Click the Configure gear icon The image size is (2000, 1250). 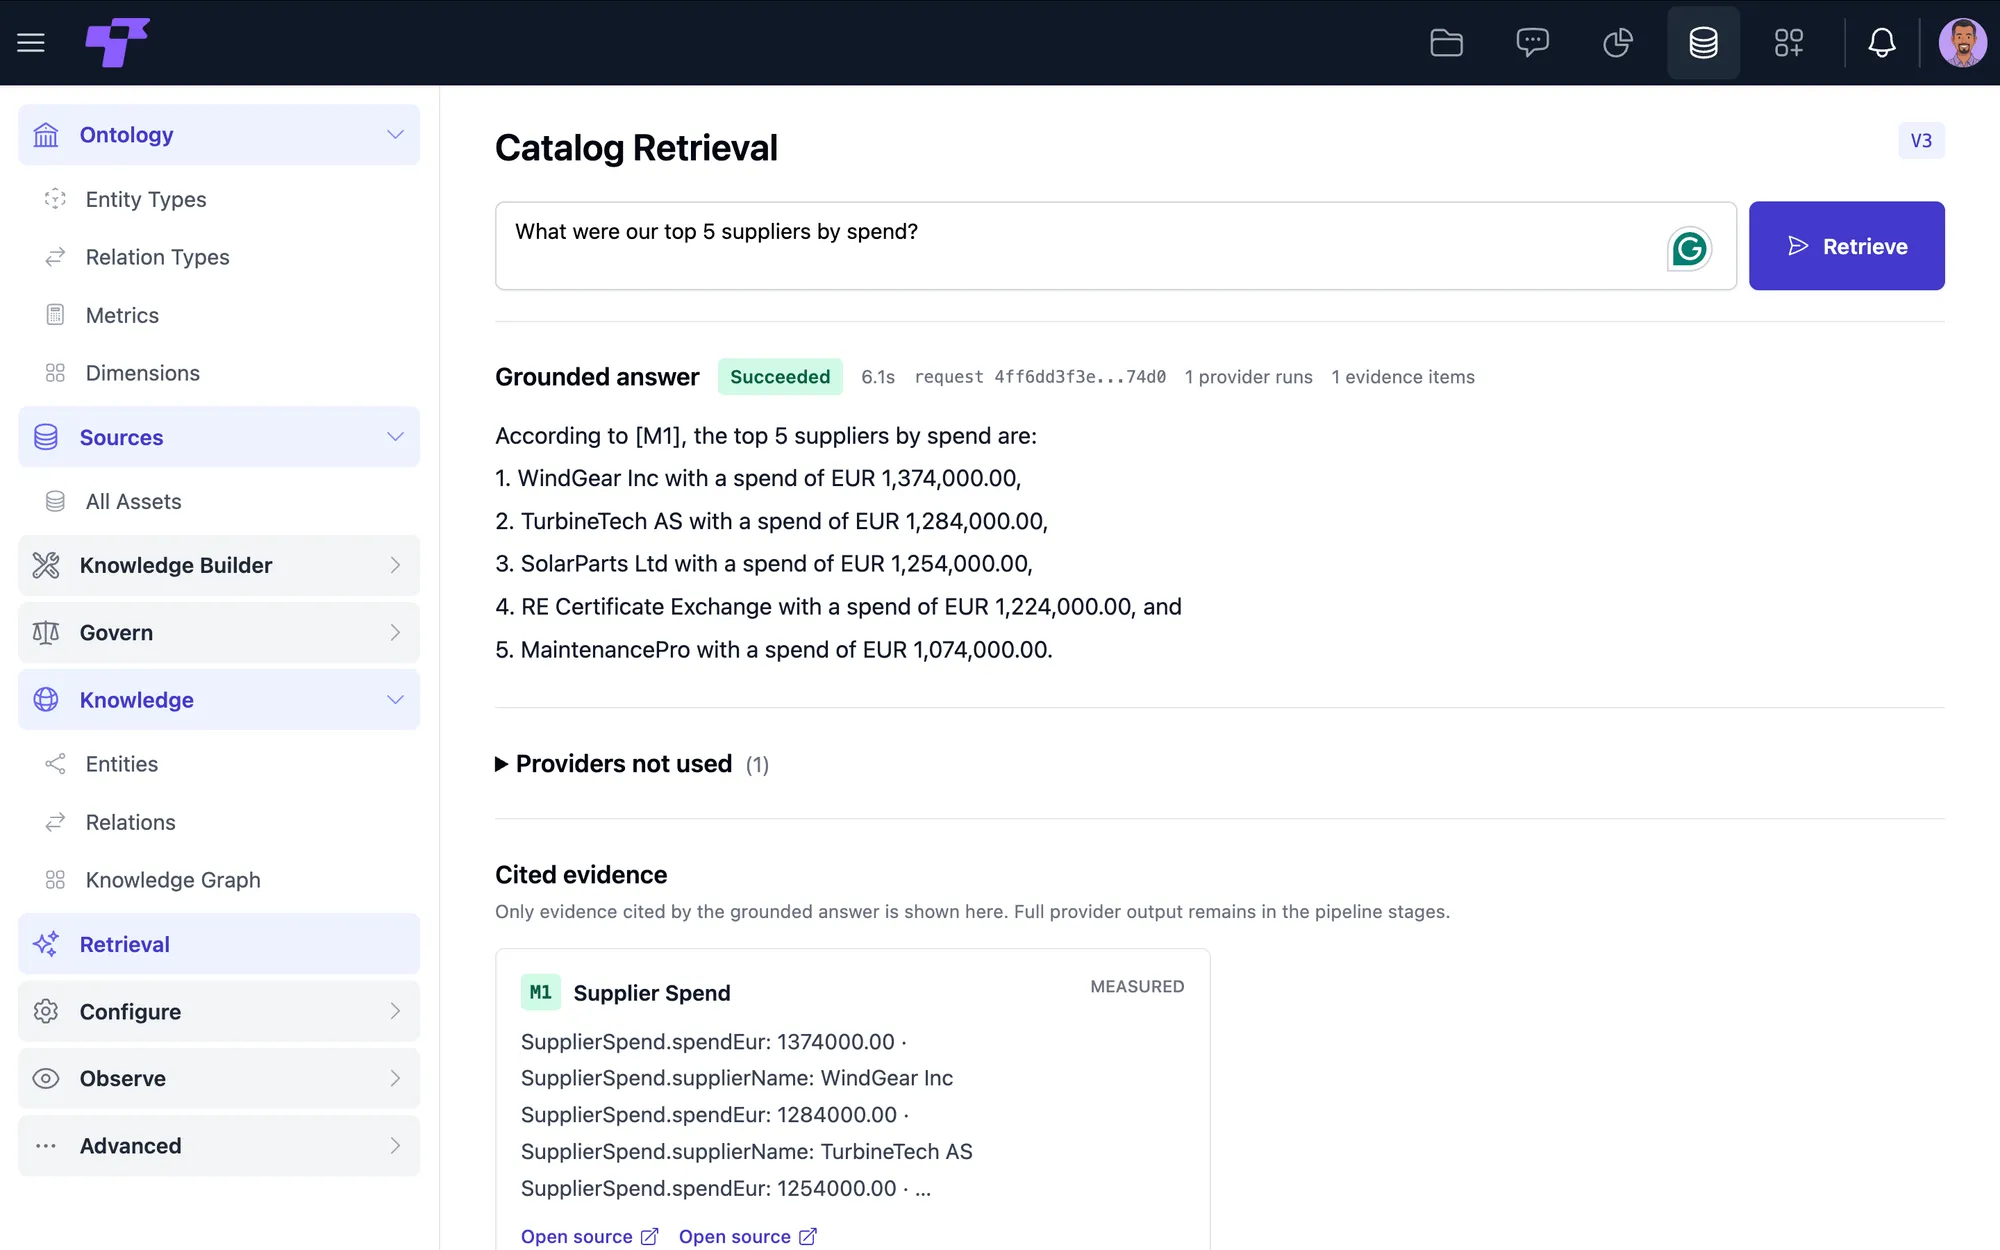coord(46,1011)
